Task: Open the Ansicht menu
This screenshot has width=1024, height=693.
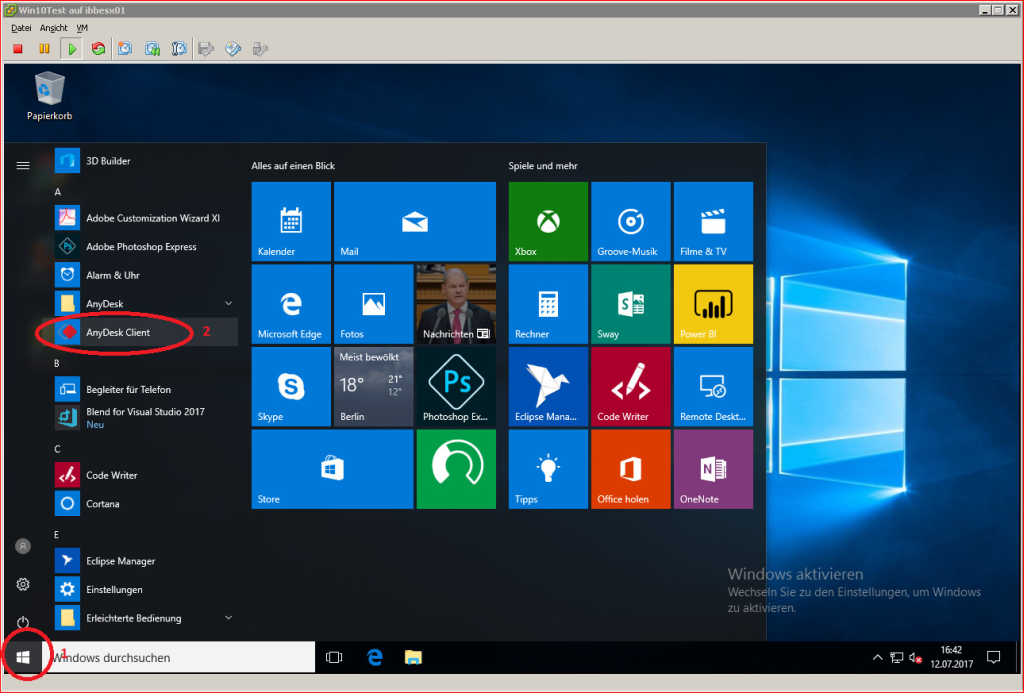Action: click(x=54, y=28)
